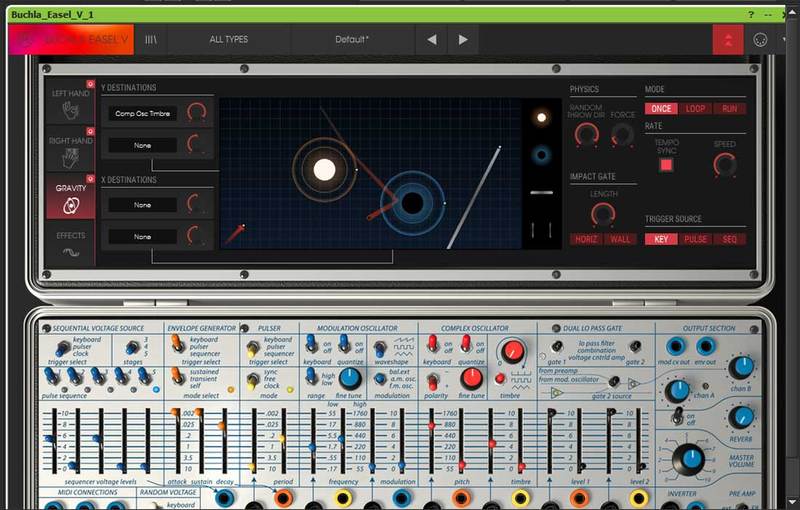Select the wall line object icon
The width and height of the screenshot is (800, 510).
(x=541, y=191)
